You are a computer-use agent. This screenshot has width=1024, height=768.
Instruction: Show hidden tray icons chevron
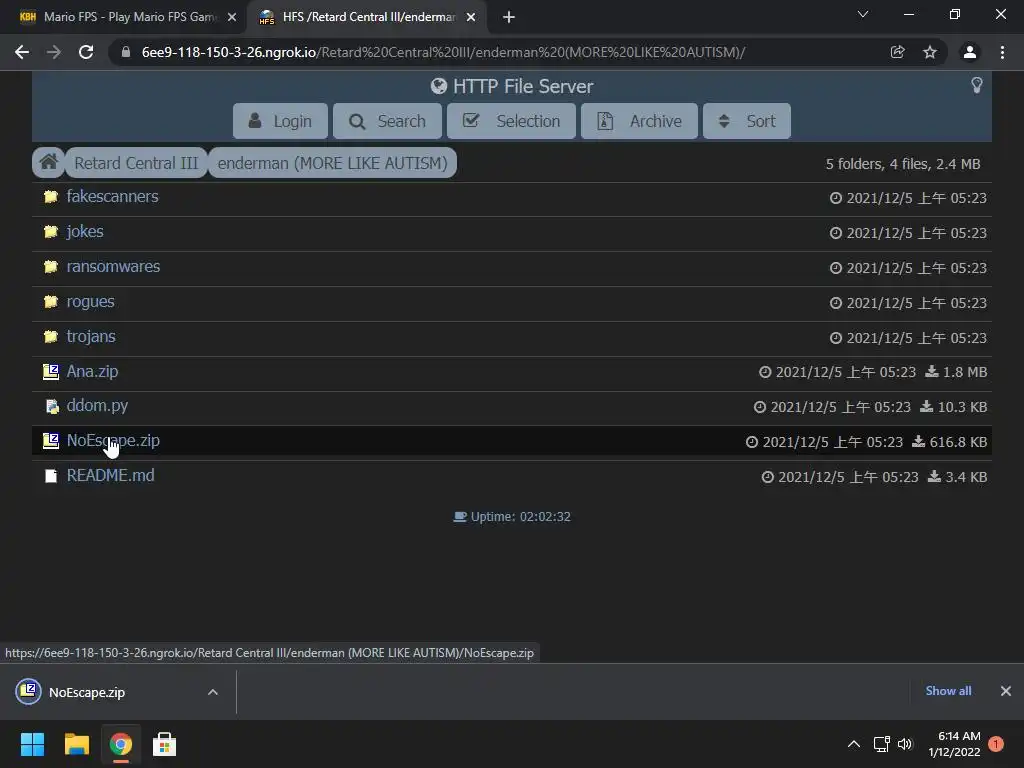(854, 744)
